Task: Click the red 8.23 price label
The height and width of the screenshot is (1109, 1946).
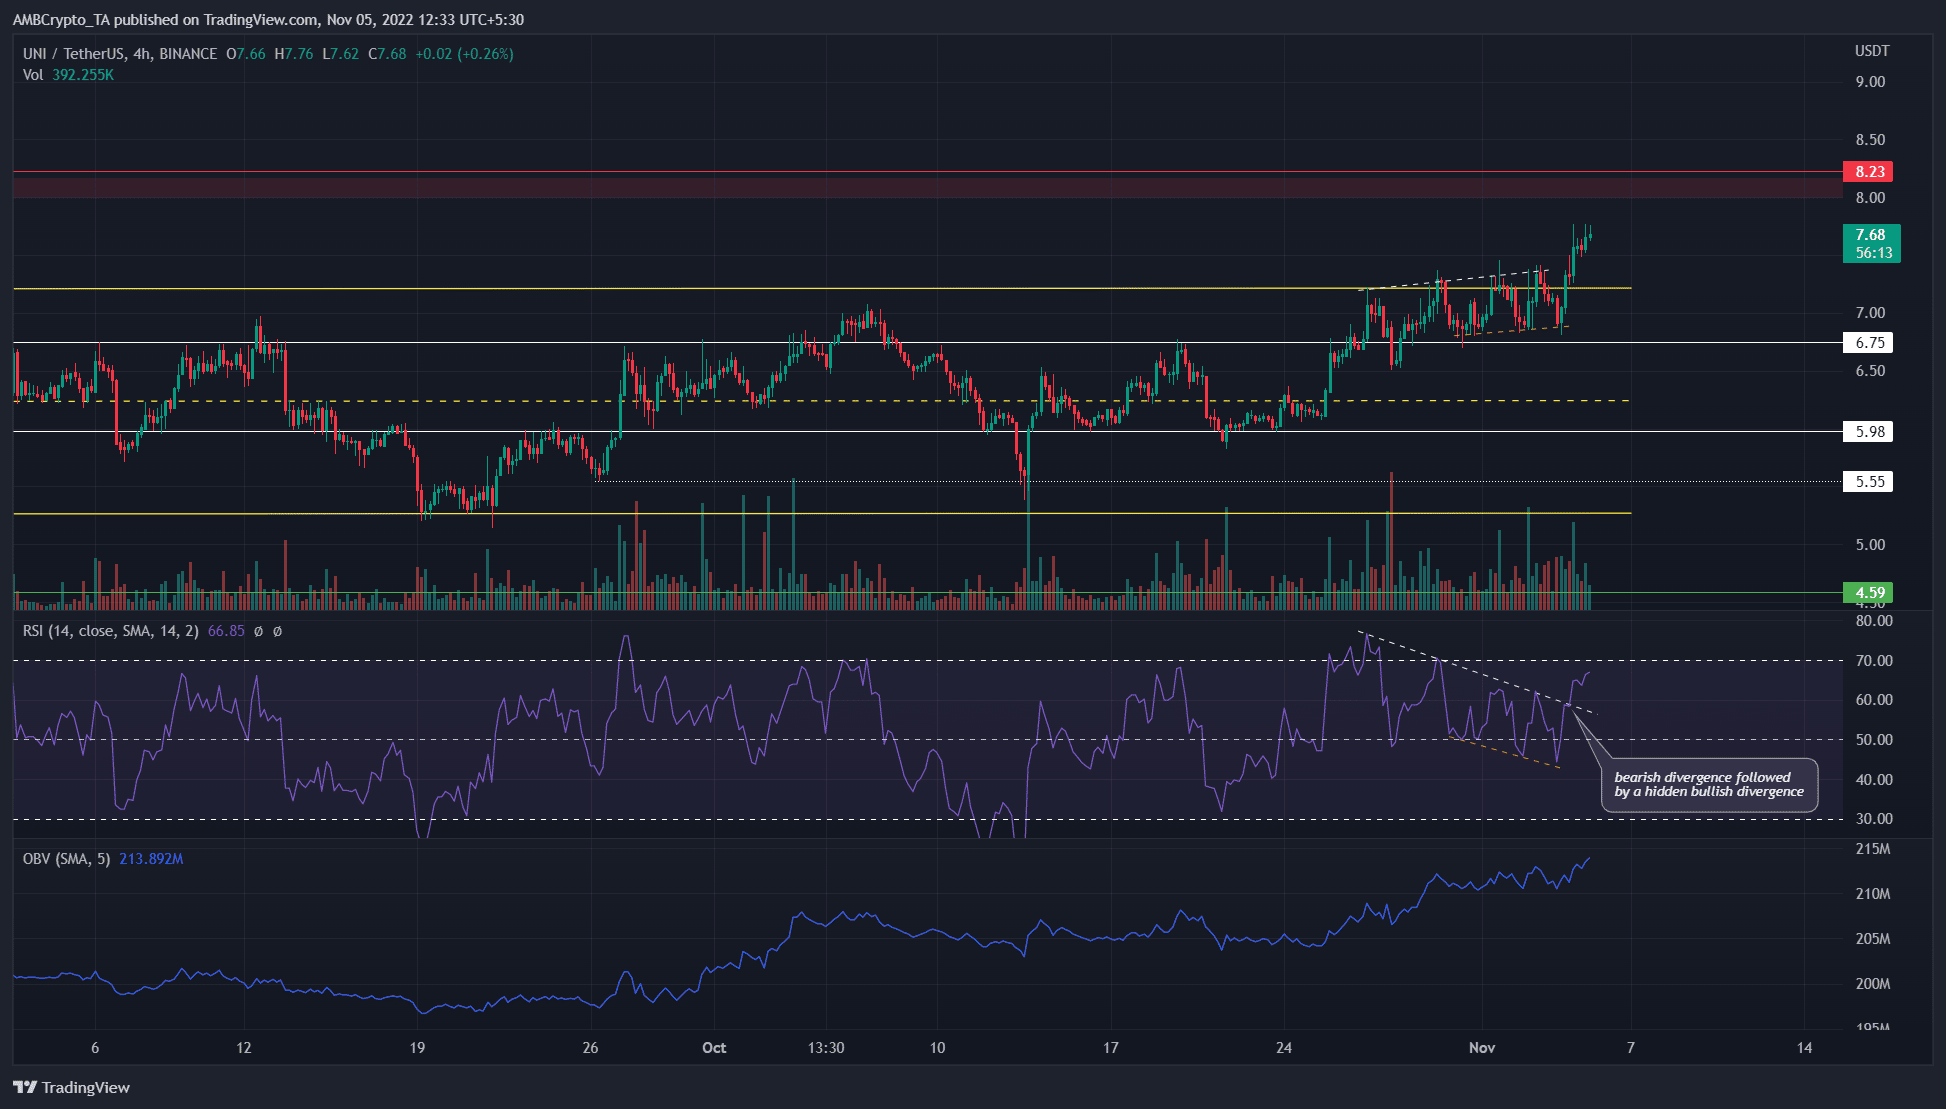Action: coord(1867,172)
